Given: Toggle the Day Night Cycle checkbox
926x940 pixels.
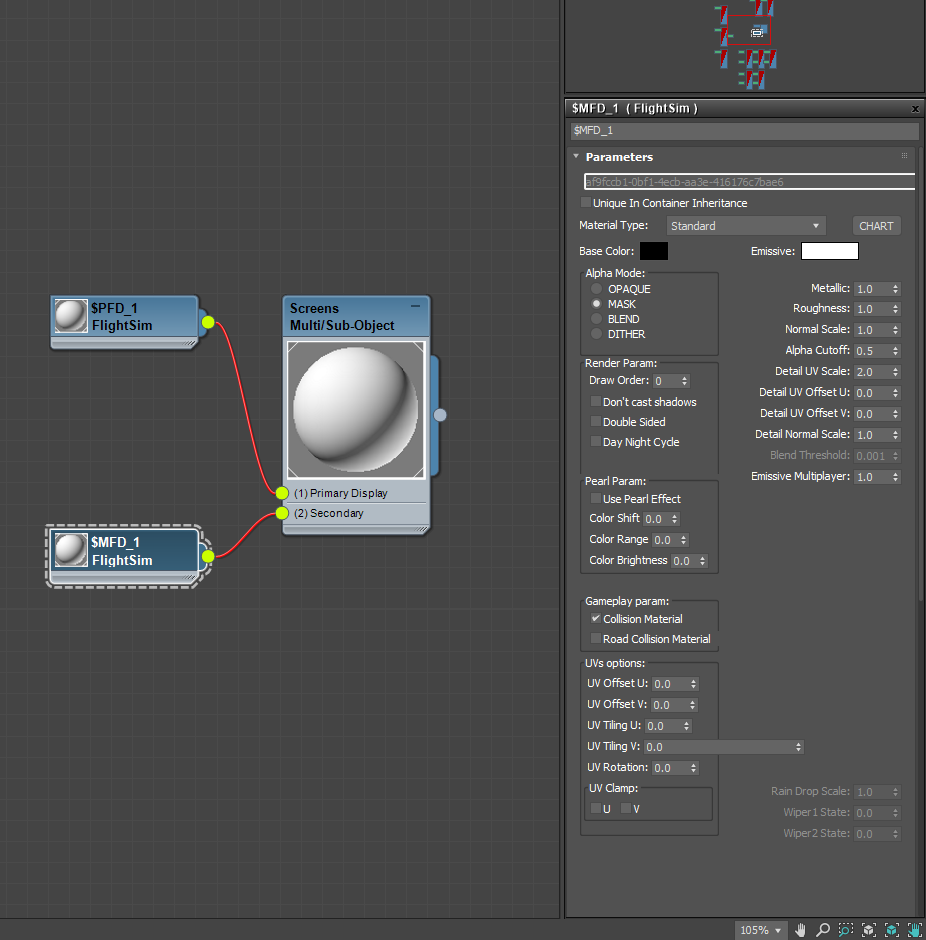Looking at the screenshot, I should click(596, 442).
